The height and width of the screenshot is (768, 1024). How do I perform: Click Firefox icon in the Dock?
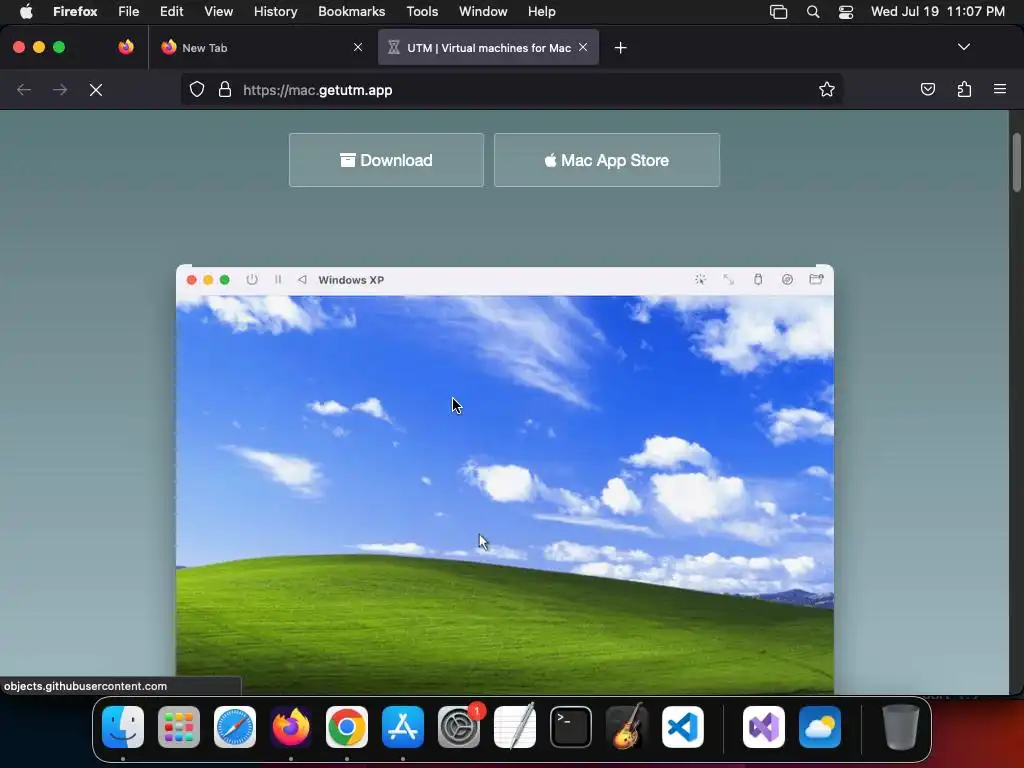click(x=291, y=727)
